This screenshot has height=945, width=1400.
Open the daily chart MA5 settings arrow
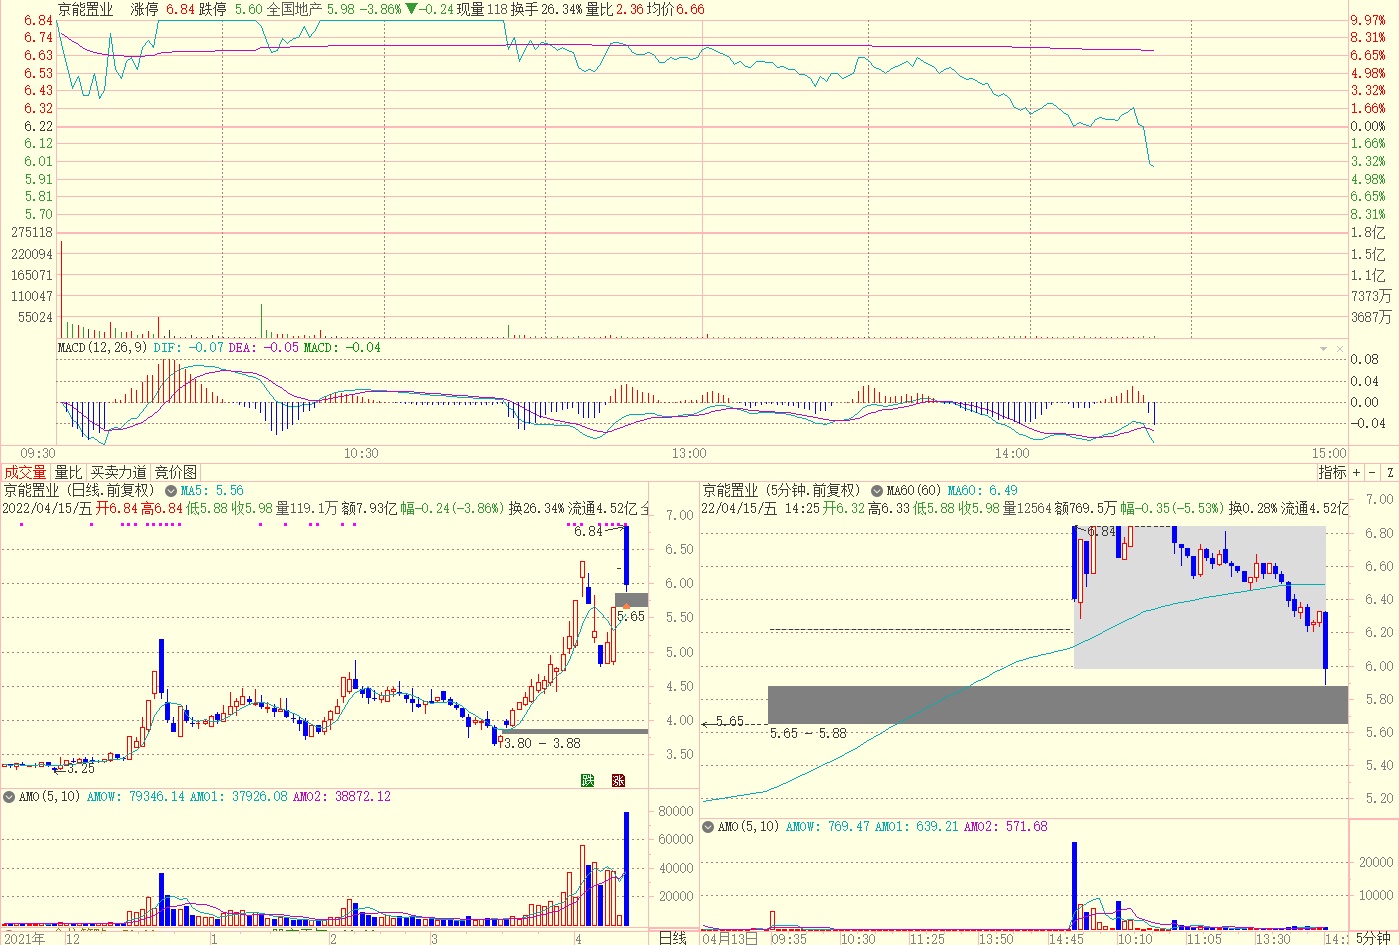(171, 491)
